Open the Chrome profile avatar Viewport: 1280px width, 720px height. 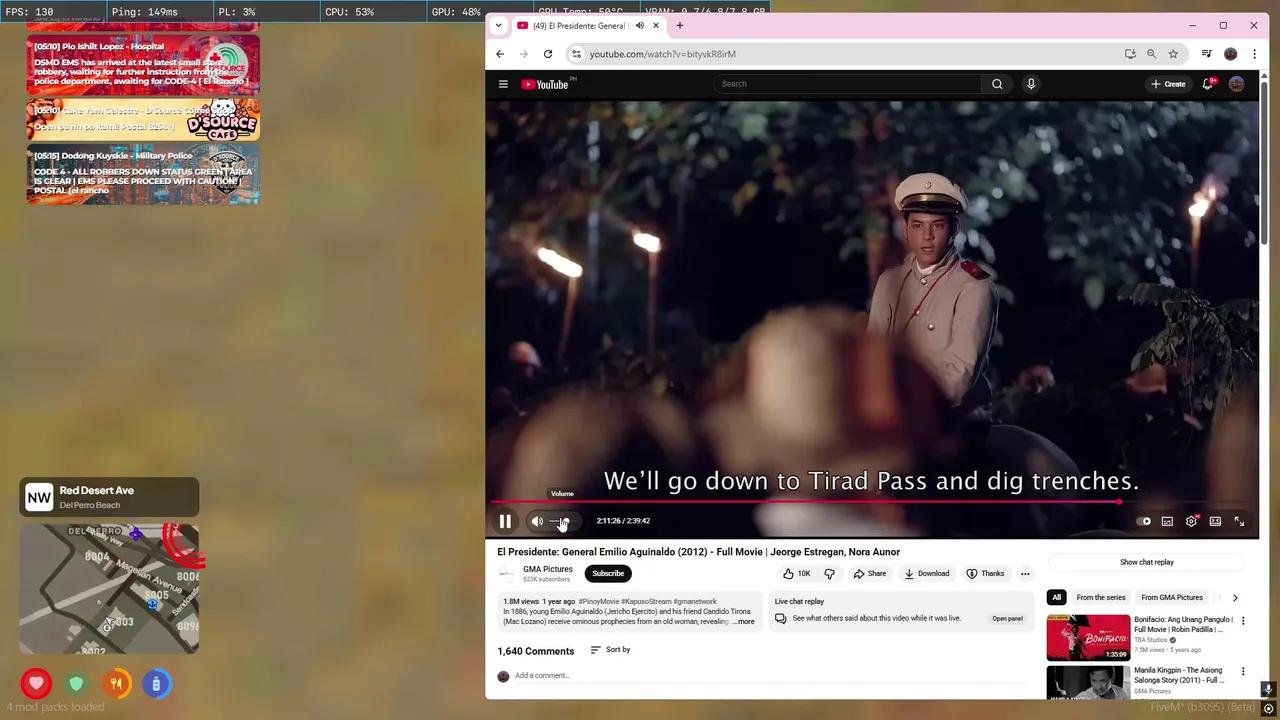pos(1231,54)
